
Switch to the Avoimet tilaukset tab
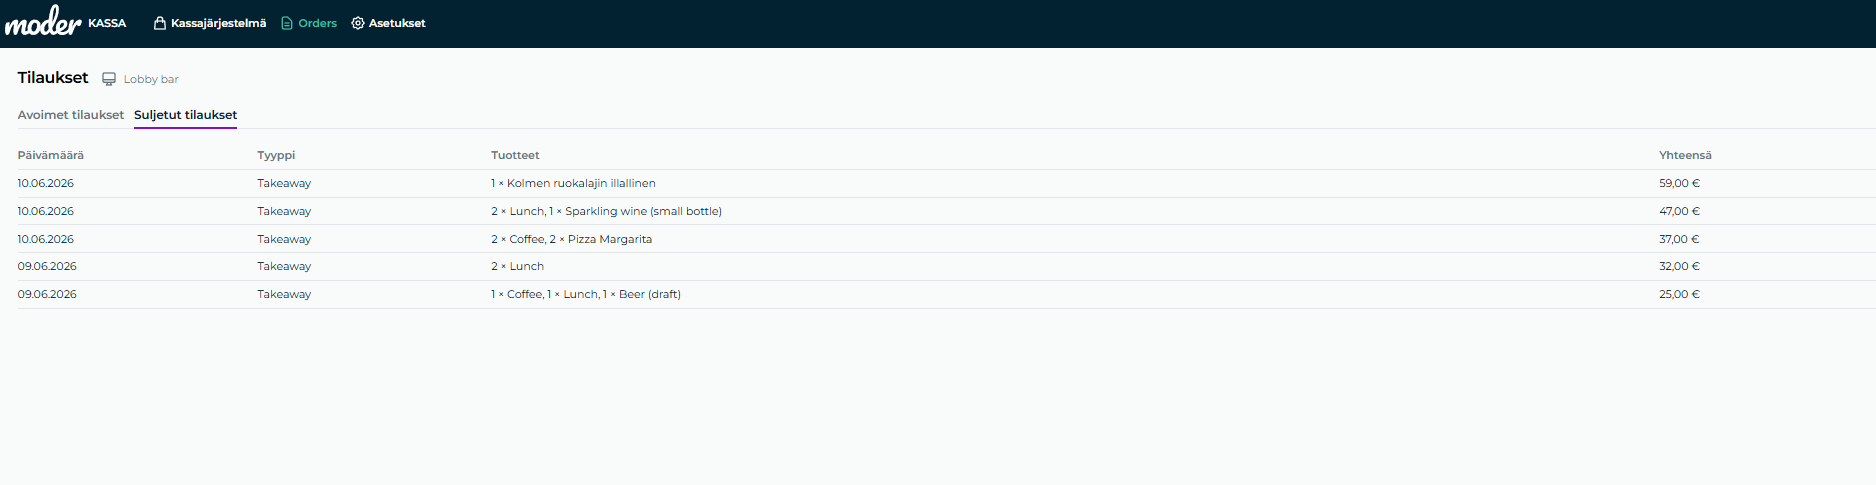[x=71, y=115]
